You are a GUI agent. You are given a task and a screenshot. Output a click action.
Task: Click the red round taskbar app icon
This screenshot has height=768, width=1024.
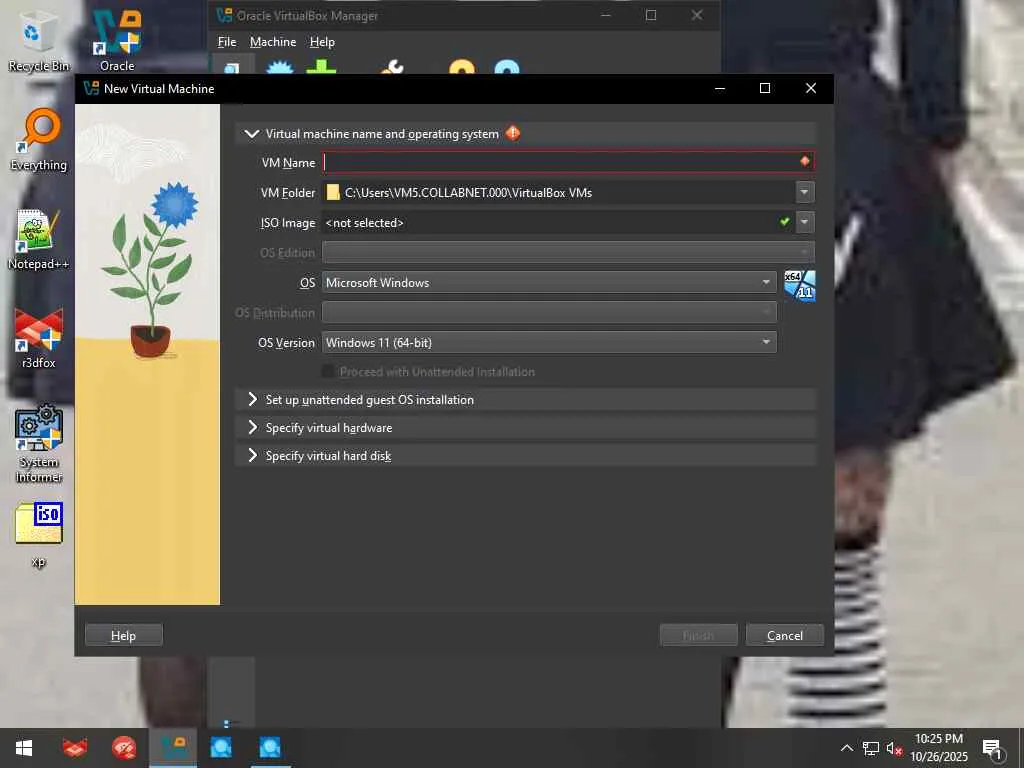(124, 748)
